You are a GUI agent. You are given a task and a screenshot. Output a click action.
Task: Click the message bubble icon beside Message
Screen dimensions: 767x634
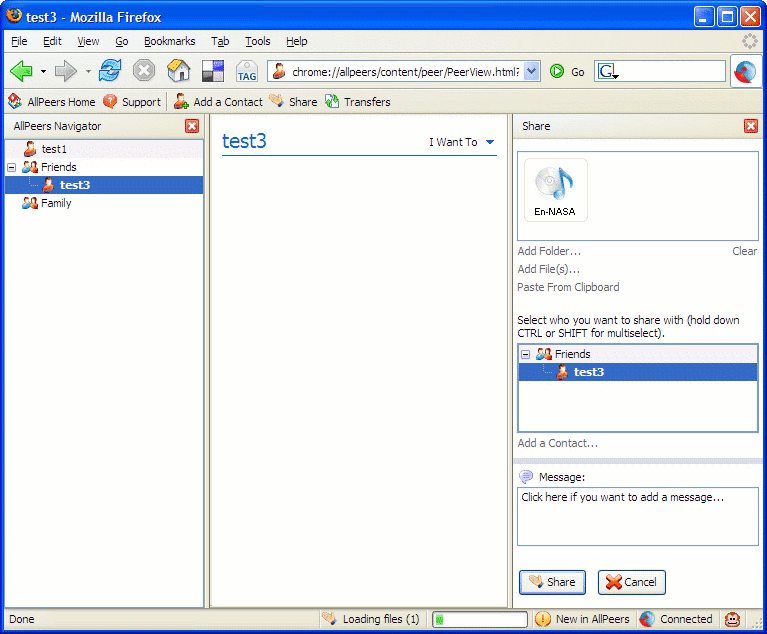526,476
